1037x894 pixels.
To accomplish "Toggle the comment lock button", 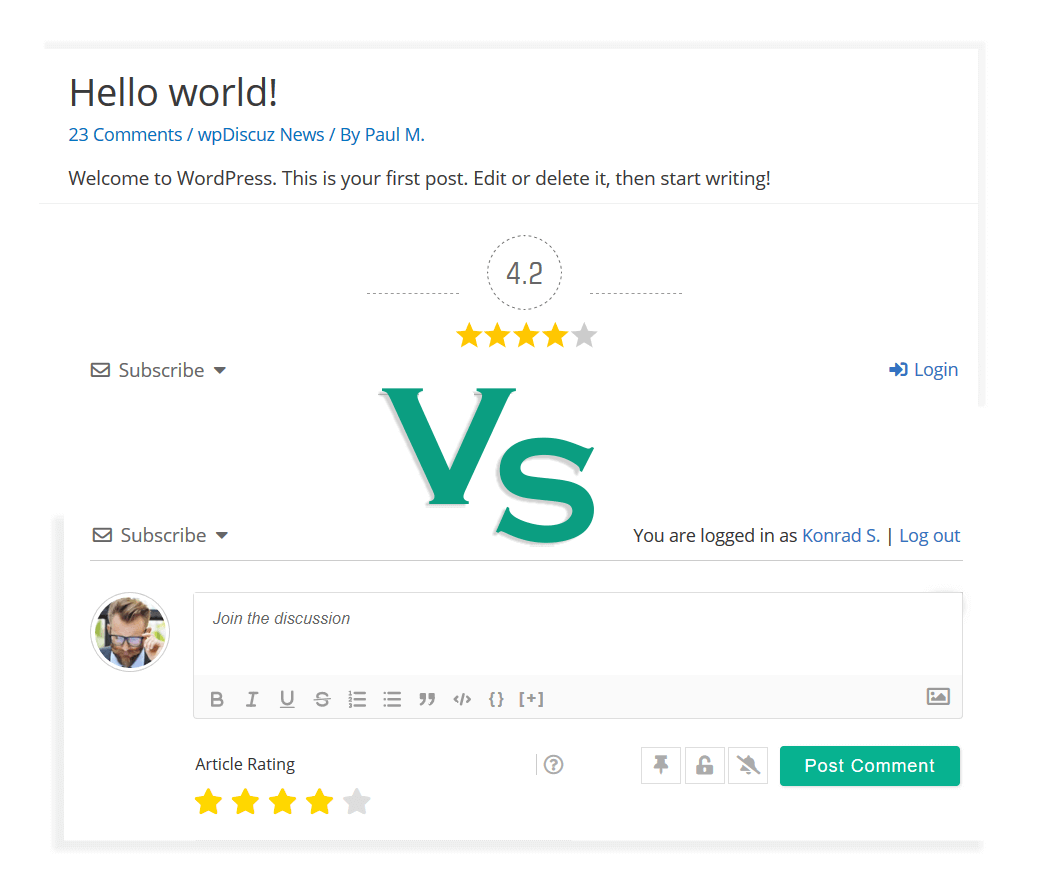I will 704,765.
